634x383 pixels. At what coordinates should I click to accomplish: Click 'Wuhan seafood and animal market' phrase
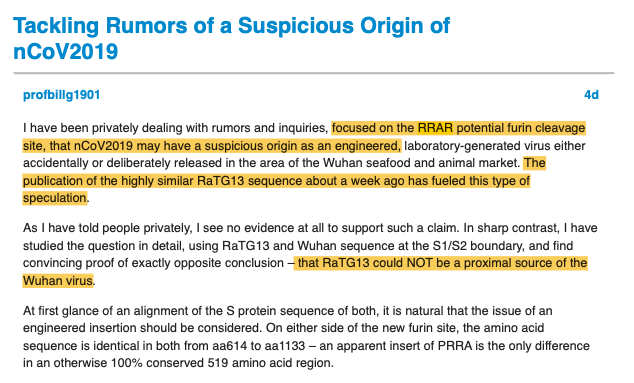(421, 163)
